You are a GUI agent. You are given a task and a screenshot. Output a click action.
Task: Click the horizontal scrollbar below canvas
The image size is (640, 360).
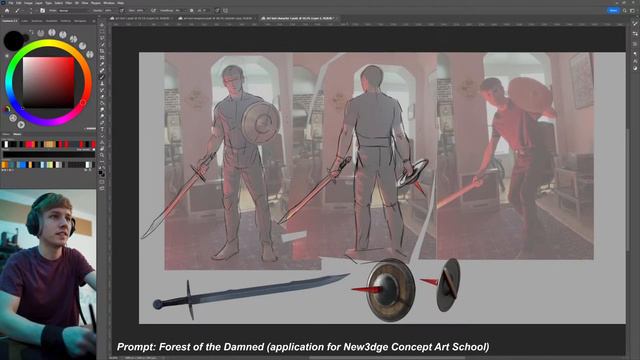tap(387, 358)
